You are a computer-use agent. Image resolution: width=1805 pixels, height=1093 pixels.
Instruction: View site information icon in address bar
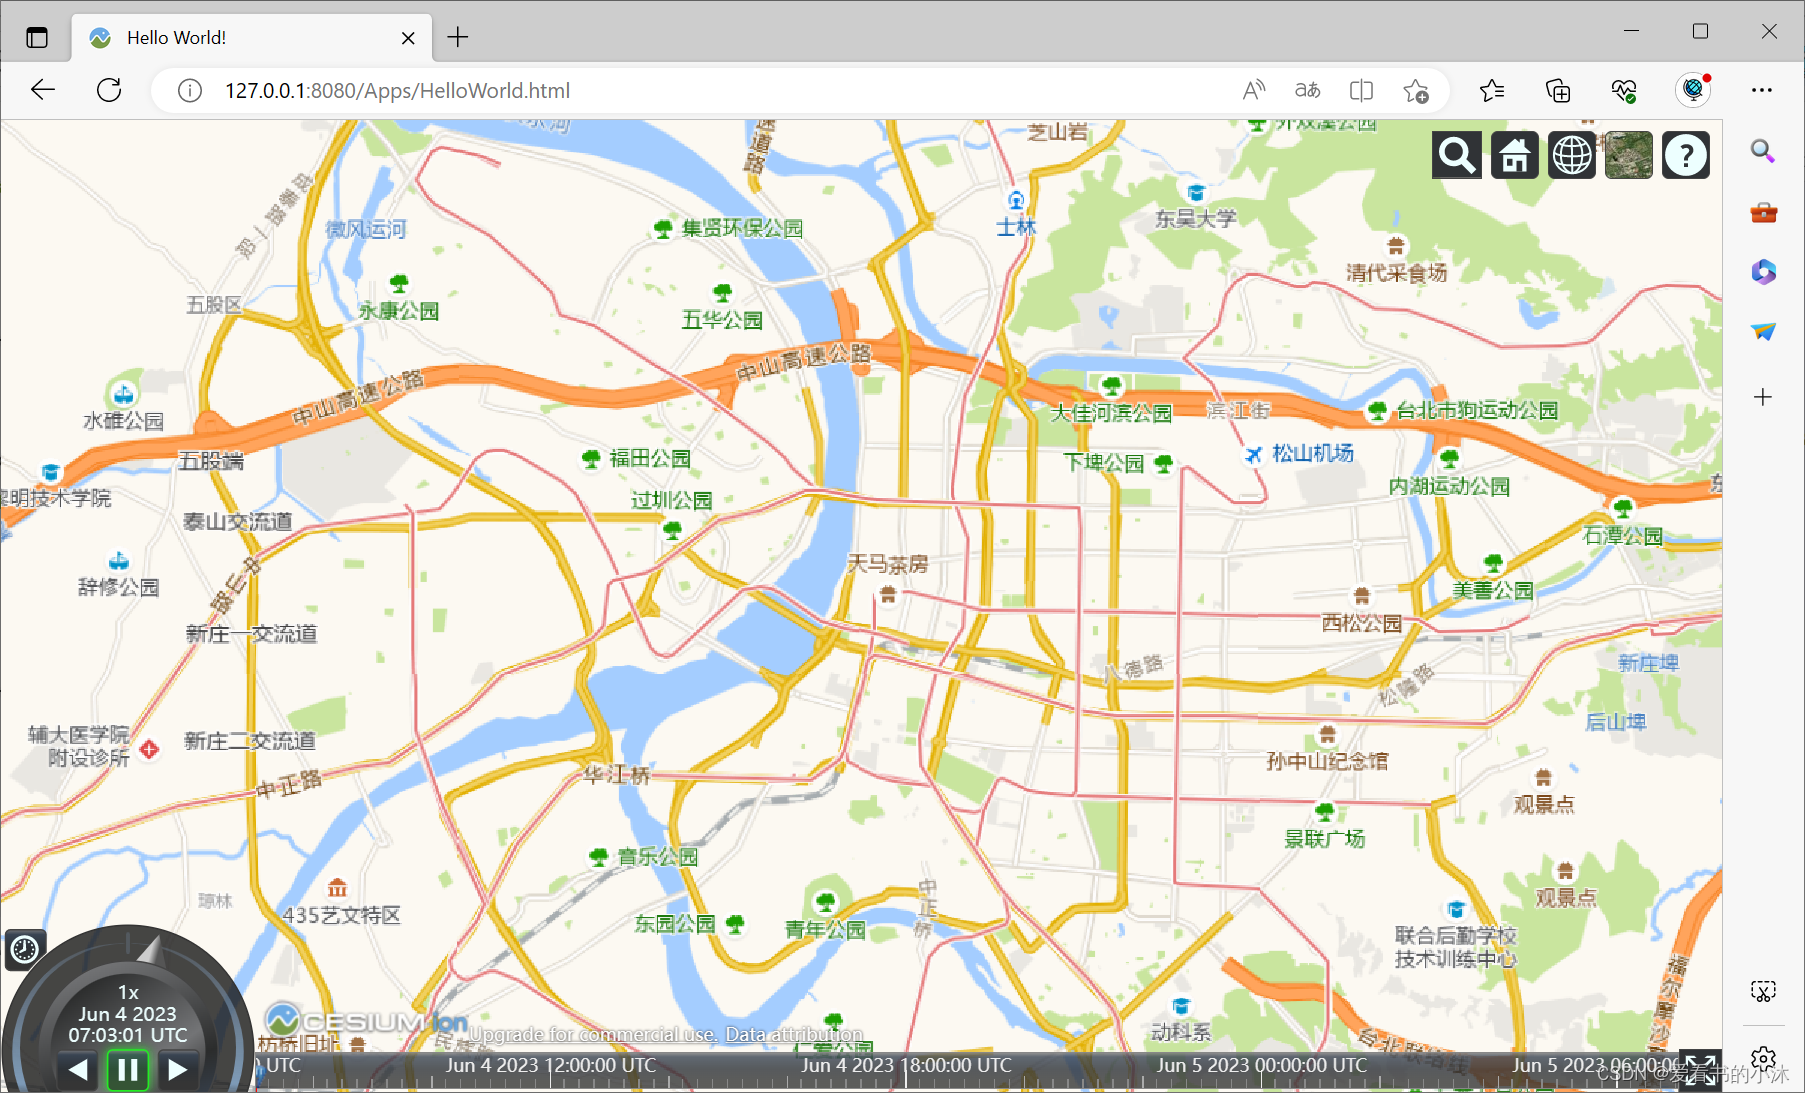tap(190, 91)
